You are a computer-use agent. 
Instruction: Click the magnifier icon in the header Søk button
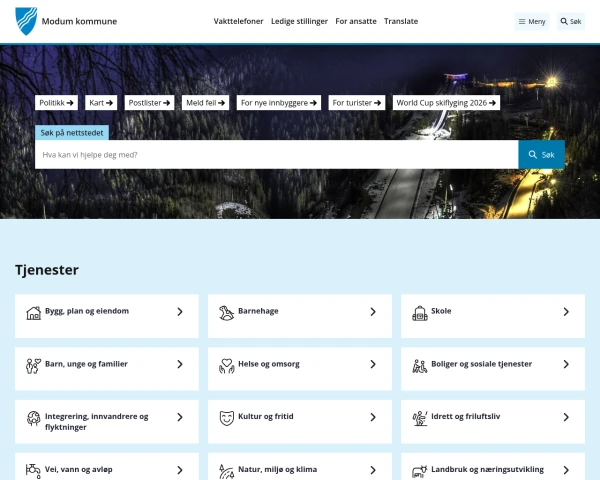pyautogui.click(x=564, y=21)
